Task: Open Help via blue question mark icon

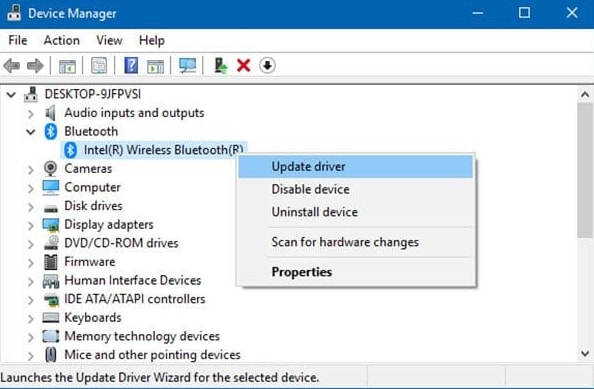Action: (131, 66)
